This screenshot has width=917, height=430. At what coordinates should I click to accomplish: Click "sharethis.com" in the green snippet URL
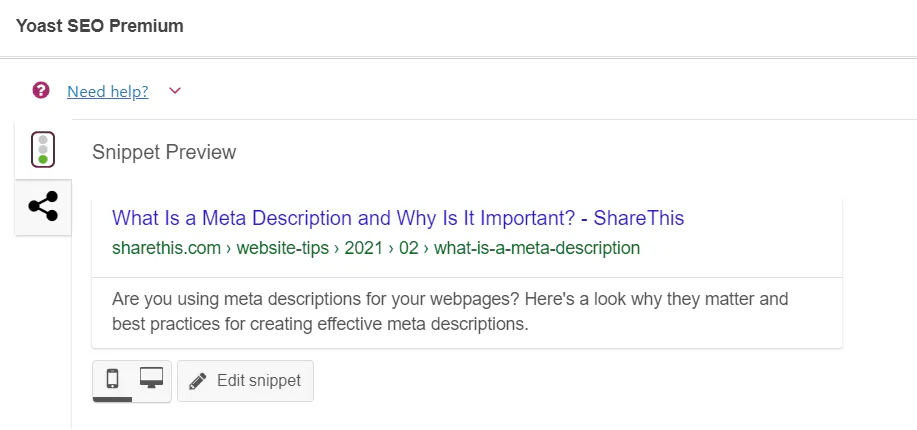(x=166, y=248)
